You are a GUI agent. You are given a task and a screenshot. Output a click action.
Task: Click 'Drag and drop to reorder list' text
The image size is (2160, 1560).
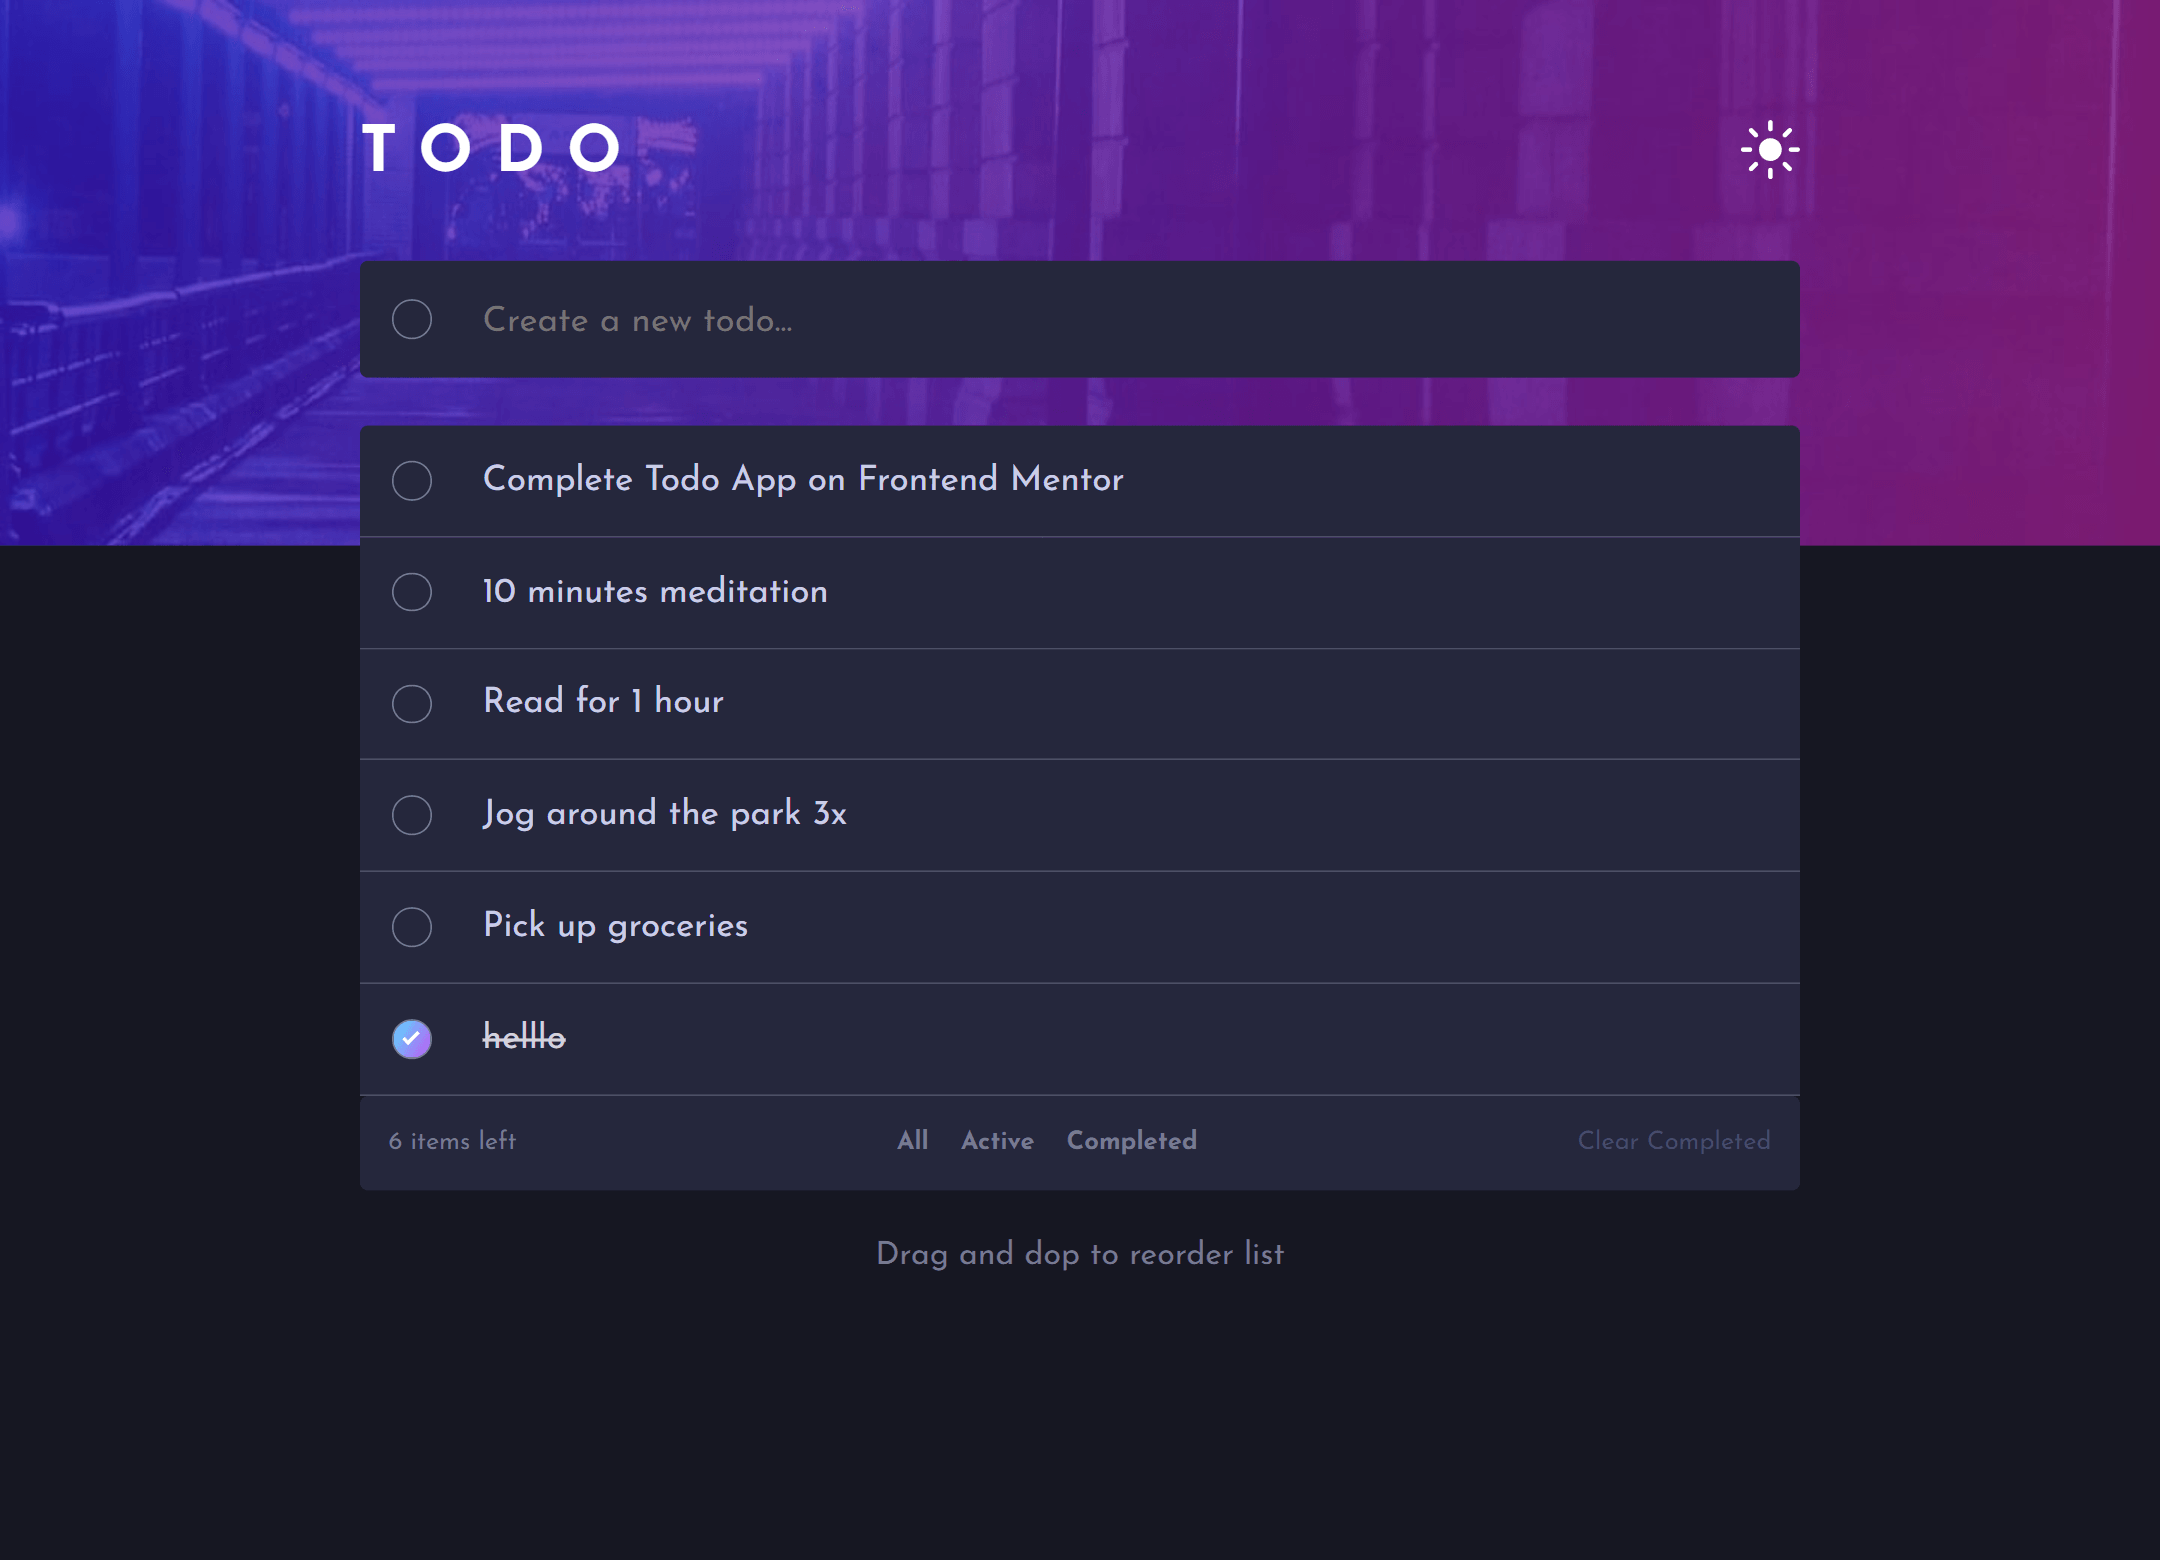click(1080, 1255)
